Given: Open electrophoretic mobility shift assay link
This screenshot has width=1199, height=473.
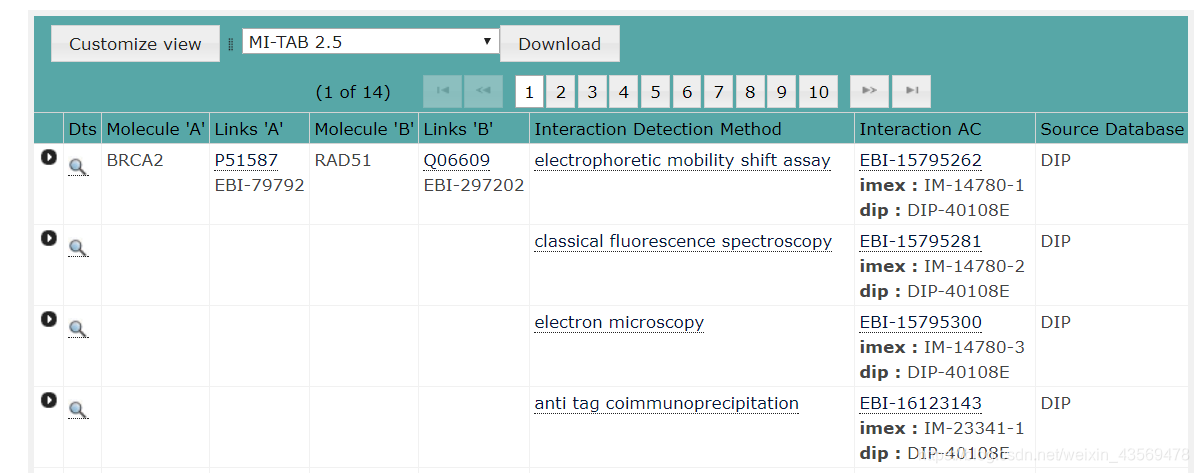Looking at the screenshot, I should (x=682, y=160).
